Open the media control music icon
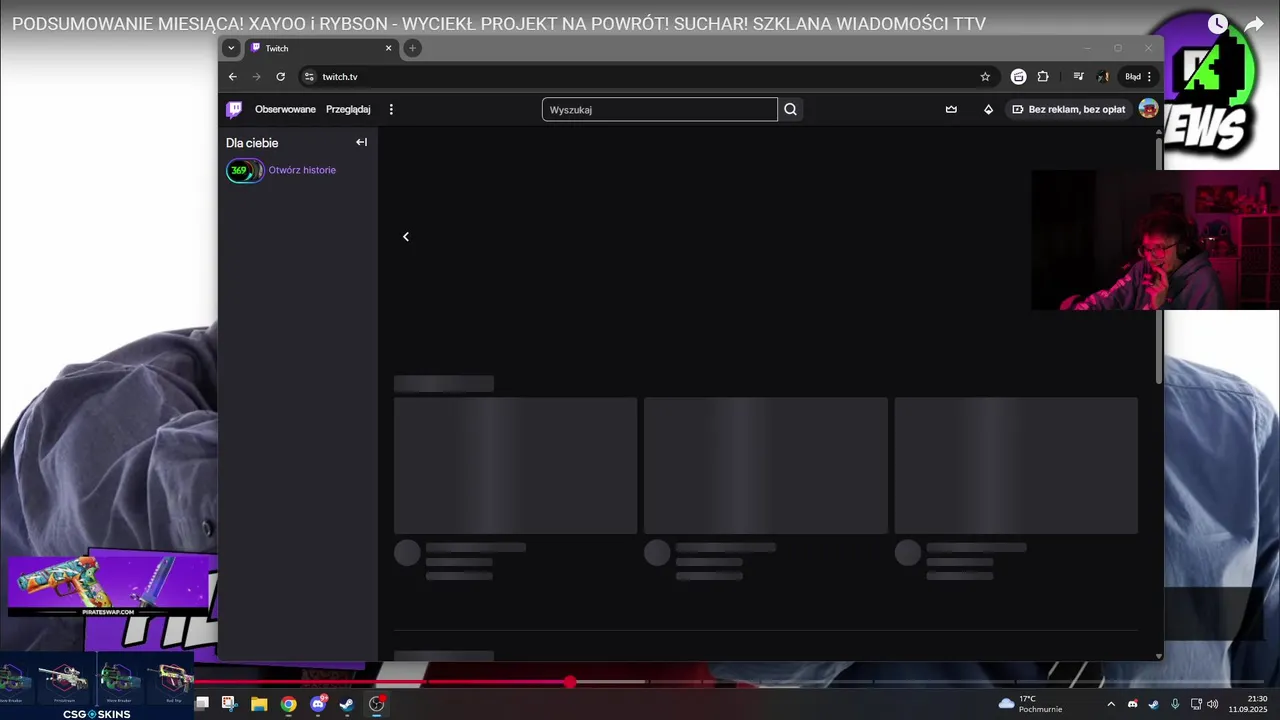Image resolution: width=1280 pixels, height=720 pixels. point(1078,76)
